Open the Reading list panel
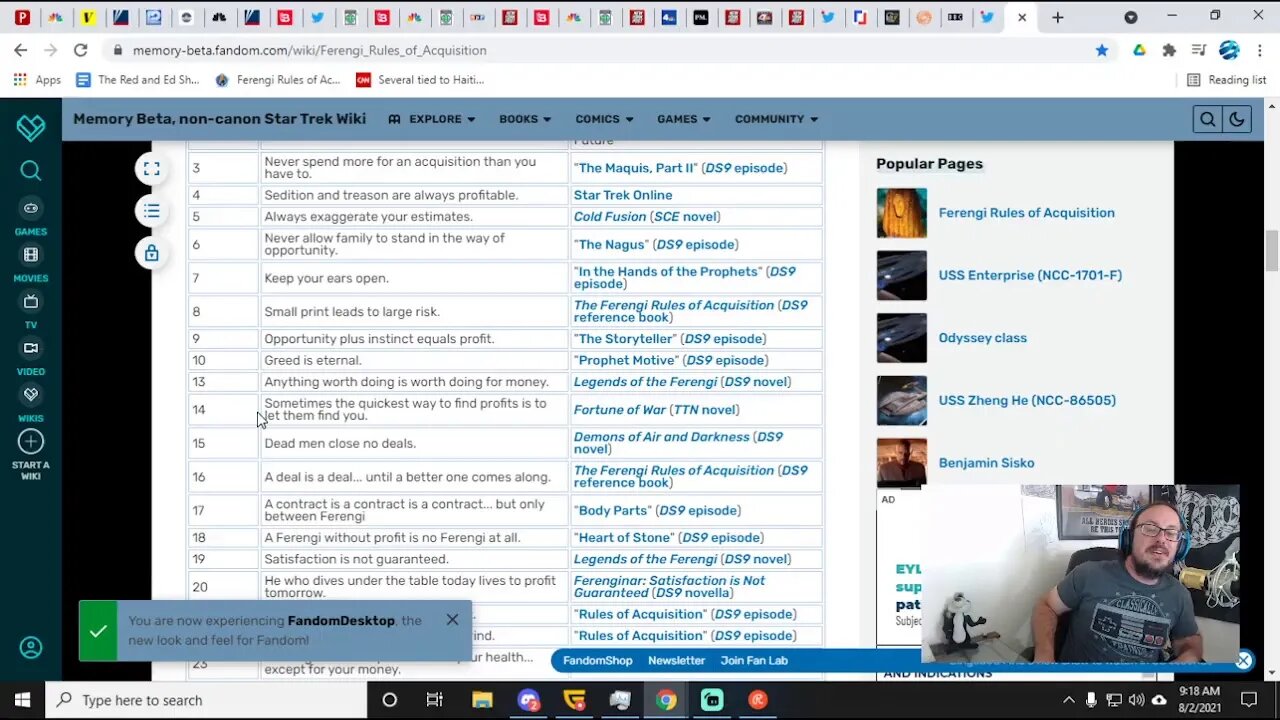Viewport: 1280px width, 720px height. [x=1226, y=80]
